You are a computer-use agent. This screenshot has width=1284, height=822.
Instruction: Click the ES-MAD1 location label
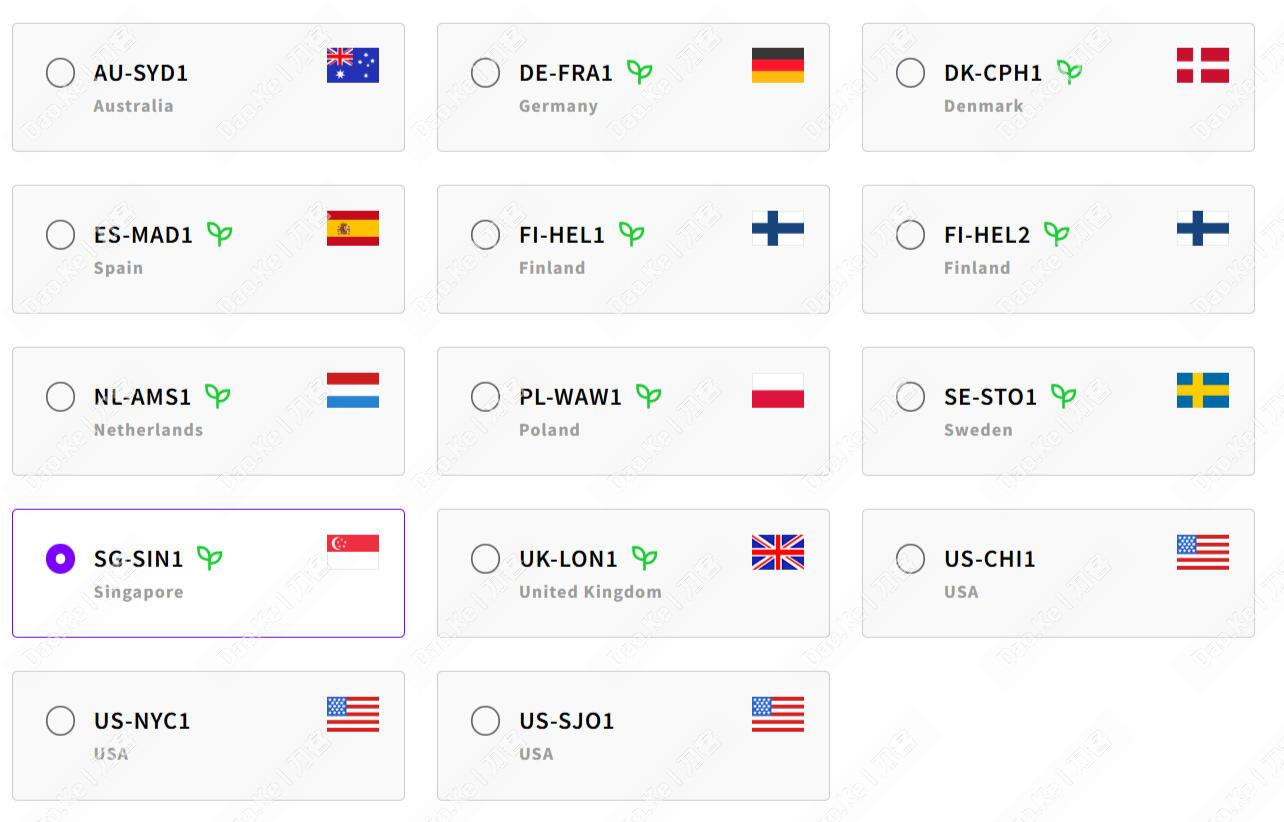(x=143, y=235)
